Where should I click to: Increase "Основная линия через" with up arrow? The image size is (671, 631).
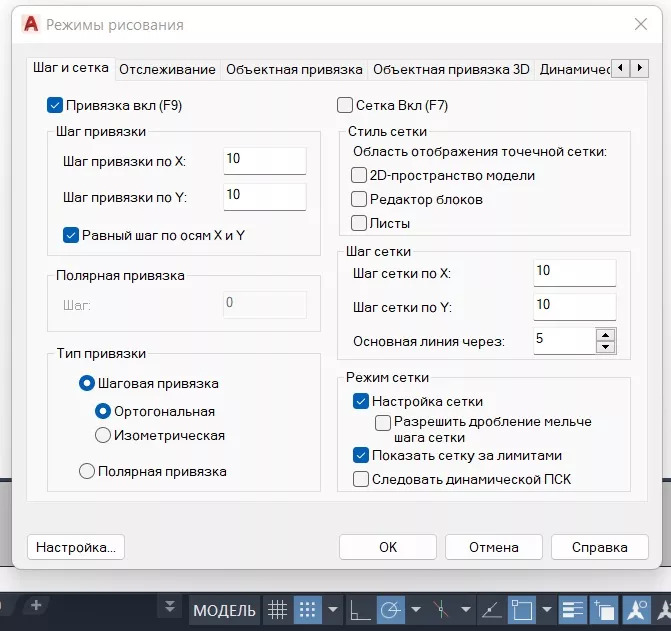tap(605, 334)
